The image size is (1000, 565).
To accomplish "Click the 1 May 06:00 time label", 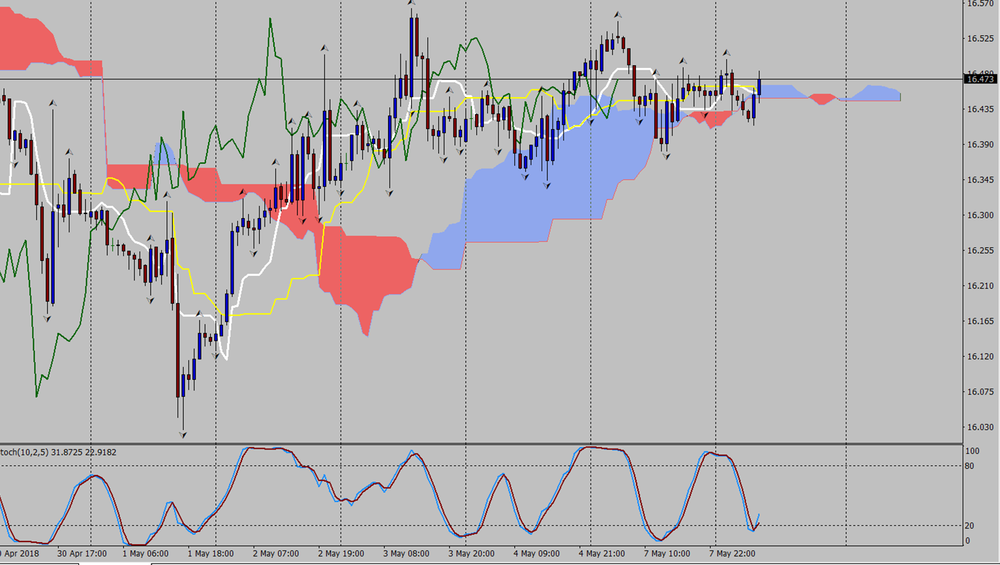I will (145, 554).
